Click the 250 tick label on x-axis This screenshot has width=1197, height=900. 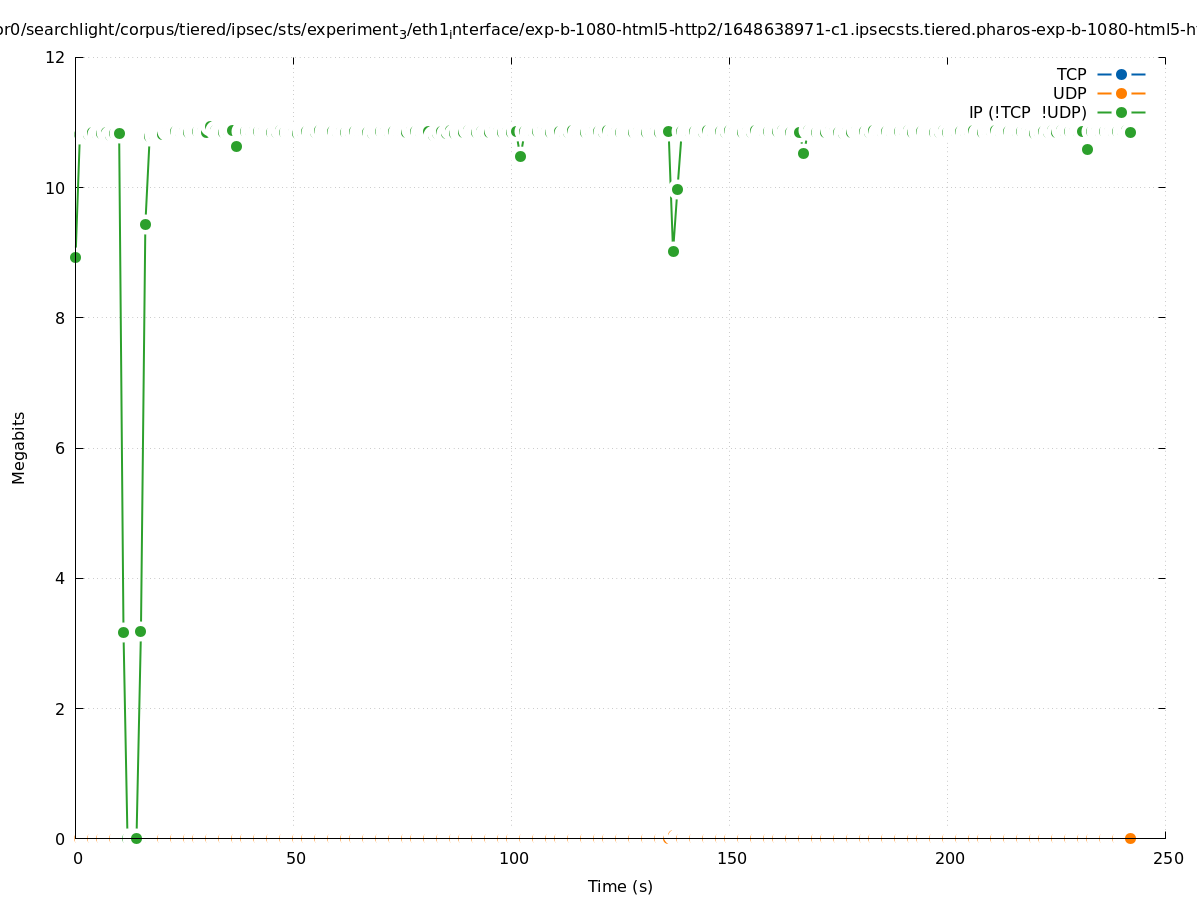[1167, 859]
